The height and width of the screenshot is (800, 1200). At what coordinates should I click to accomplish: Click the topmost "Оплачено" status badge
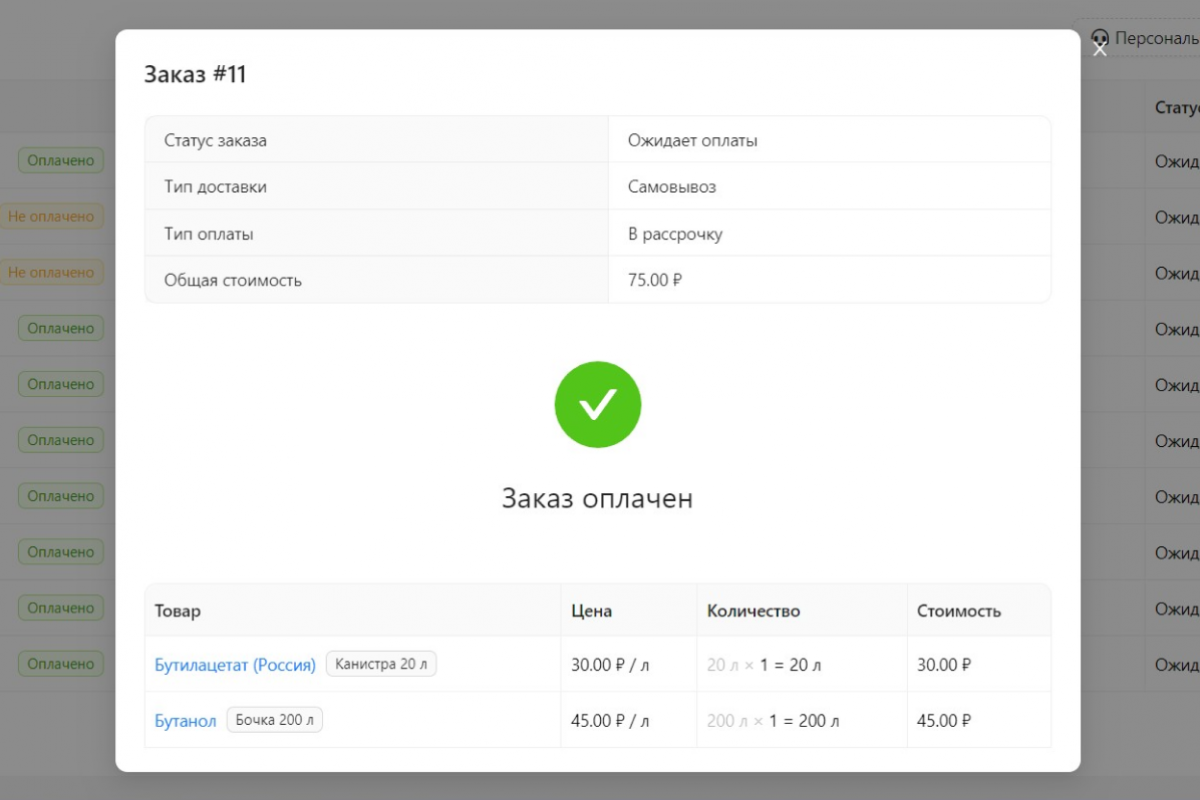60,160
